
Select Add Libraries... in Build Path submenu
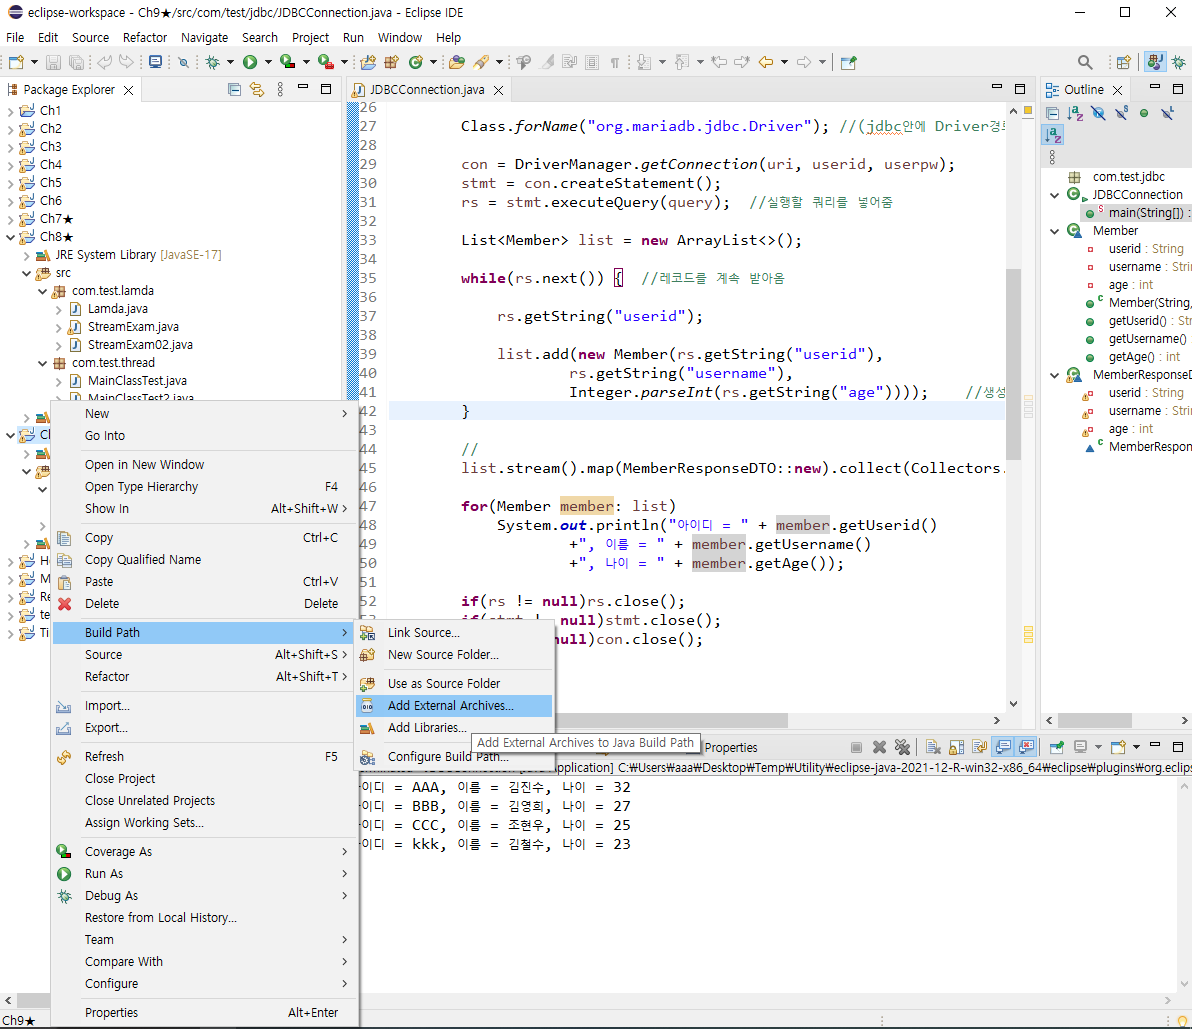[x=454, y=728]
